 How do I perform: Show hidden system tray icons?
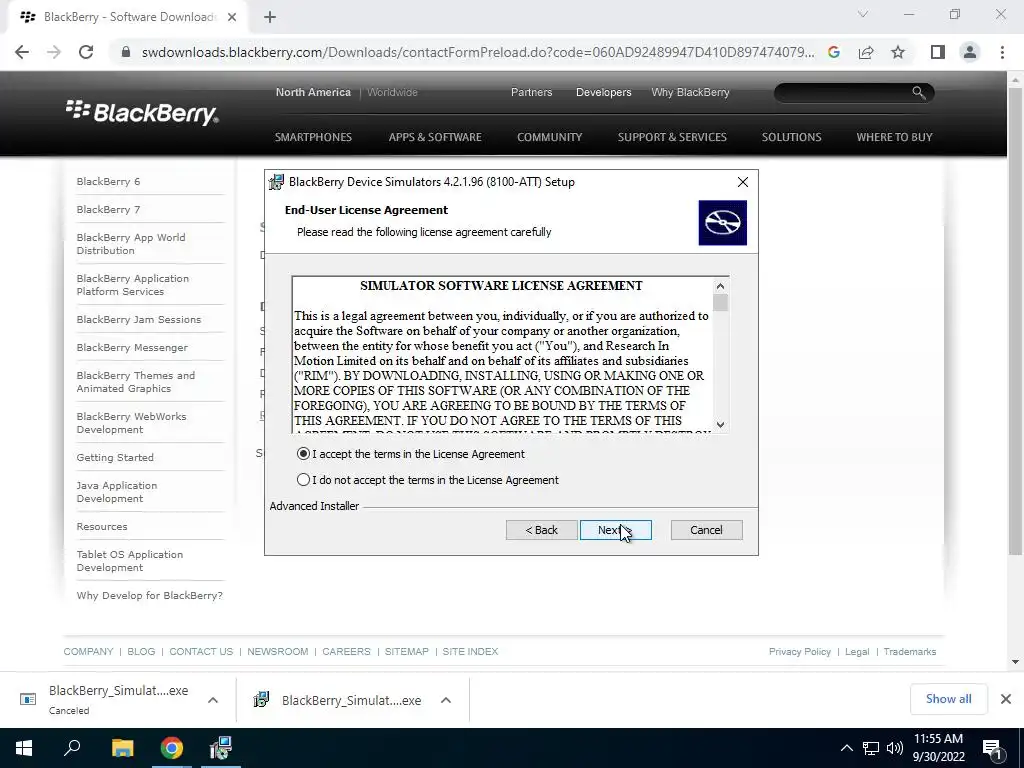[x=846, y=748]
